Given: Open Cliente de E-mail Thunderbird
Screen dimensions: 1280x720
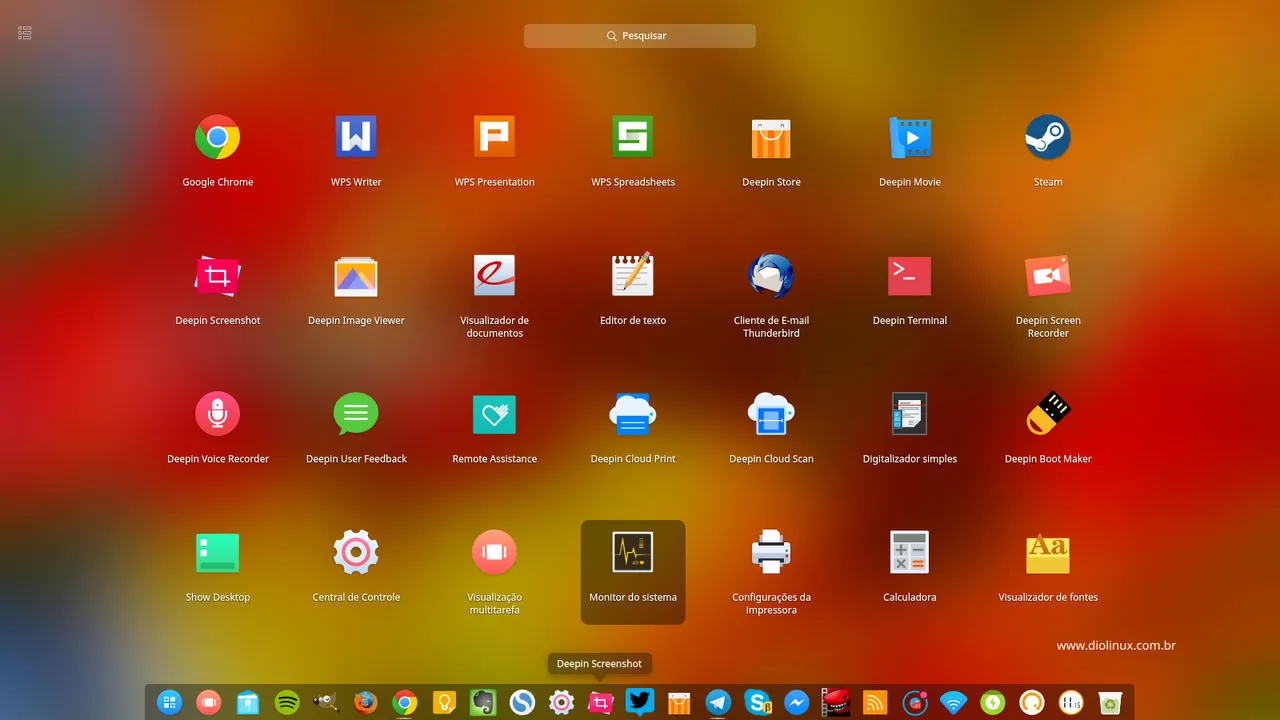Looking at the screenshot, I should coord(771,276).
